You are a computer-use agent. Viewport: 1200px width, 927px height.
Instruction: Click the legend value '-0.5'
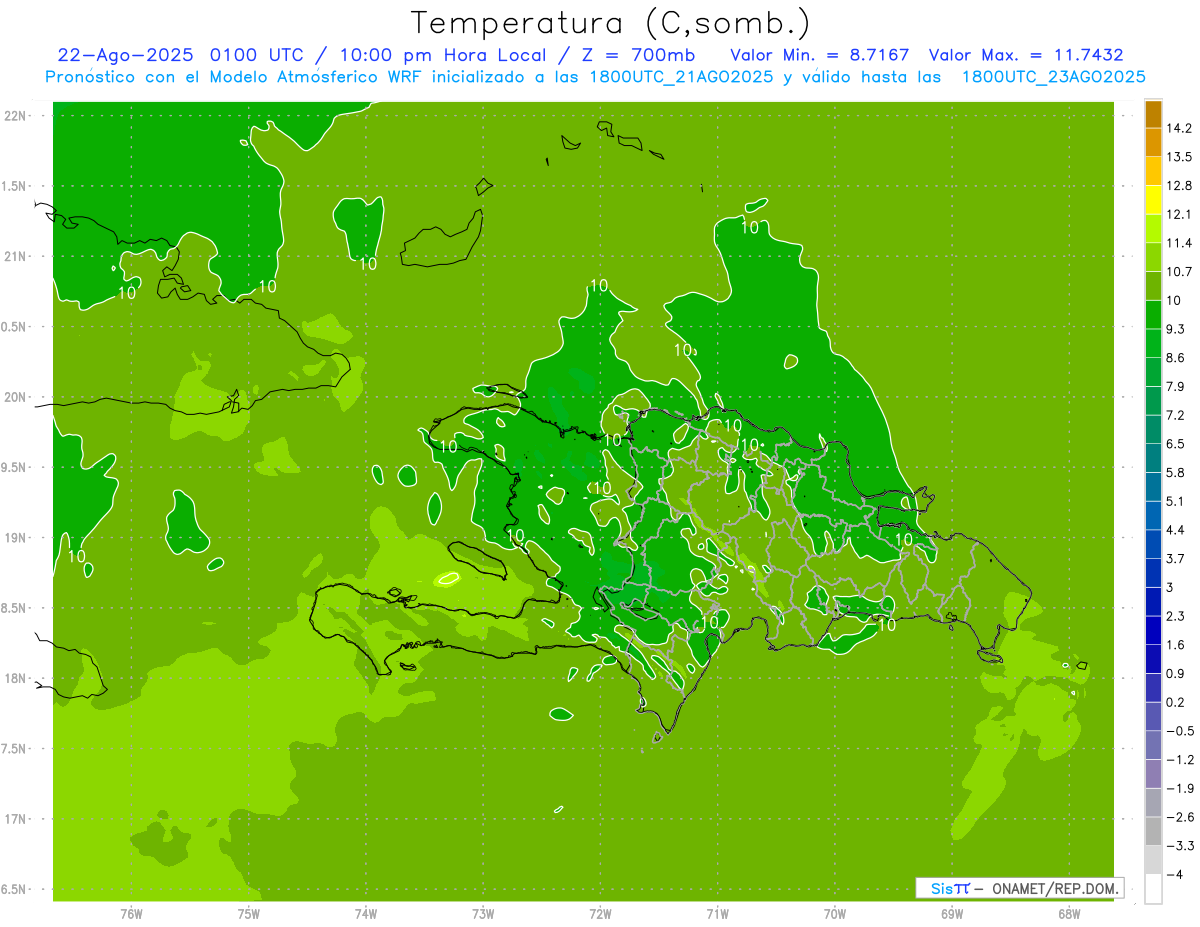click(x=1179, y=731)
